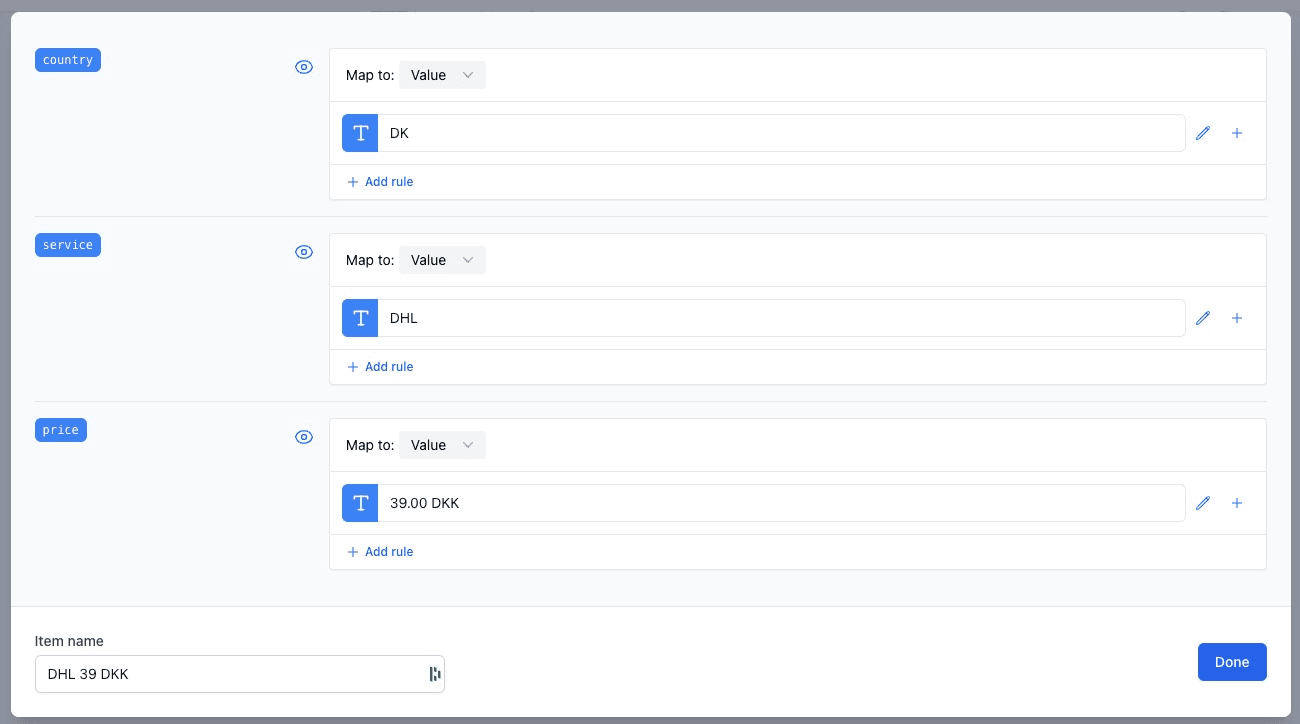
Task: Click the plus icon beside the price value
Action: pos(1237,503)
